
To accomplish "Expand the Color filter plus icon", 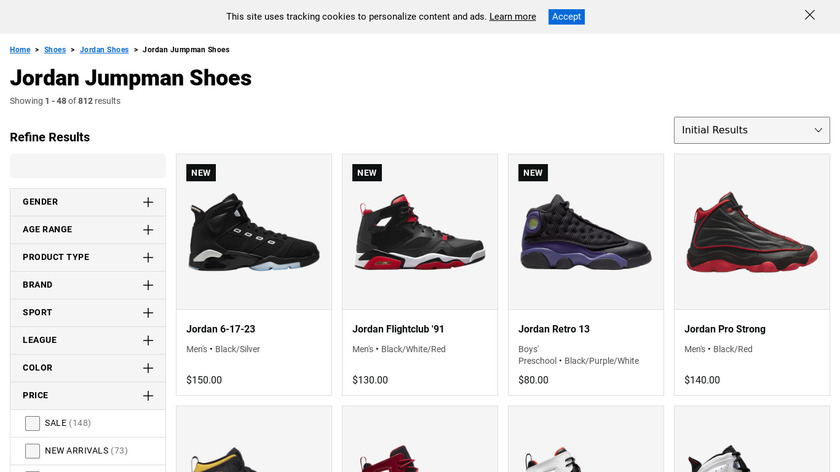I will click(x=148, y=368).
